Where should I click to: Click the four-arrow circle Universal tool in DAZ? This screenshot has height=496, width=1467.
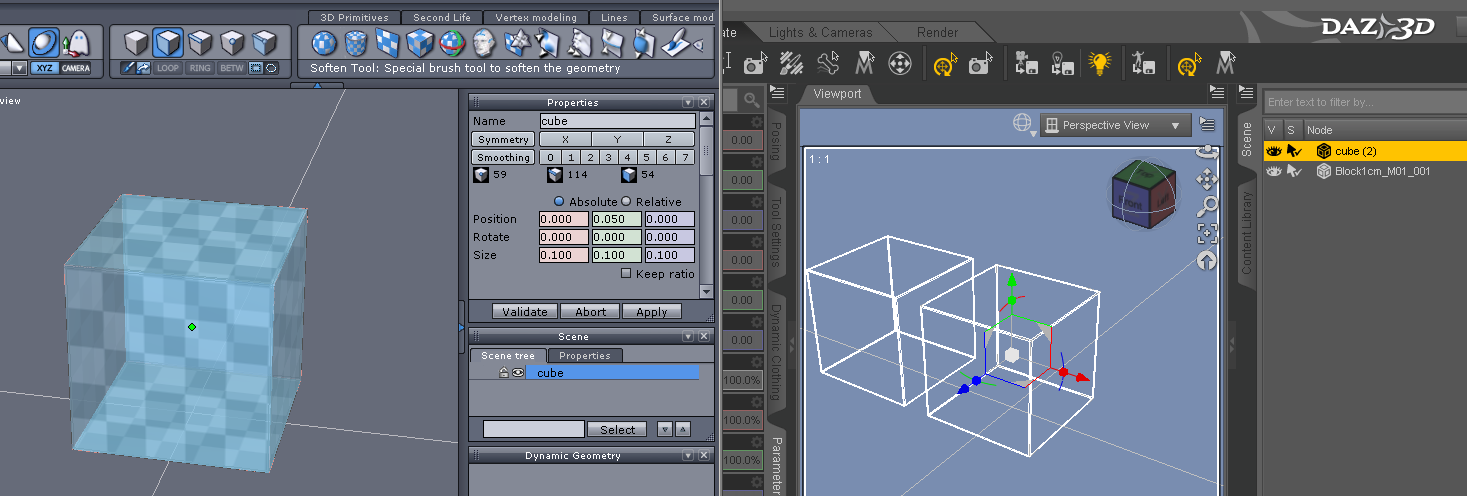point(900,65)
